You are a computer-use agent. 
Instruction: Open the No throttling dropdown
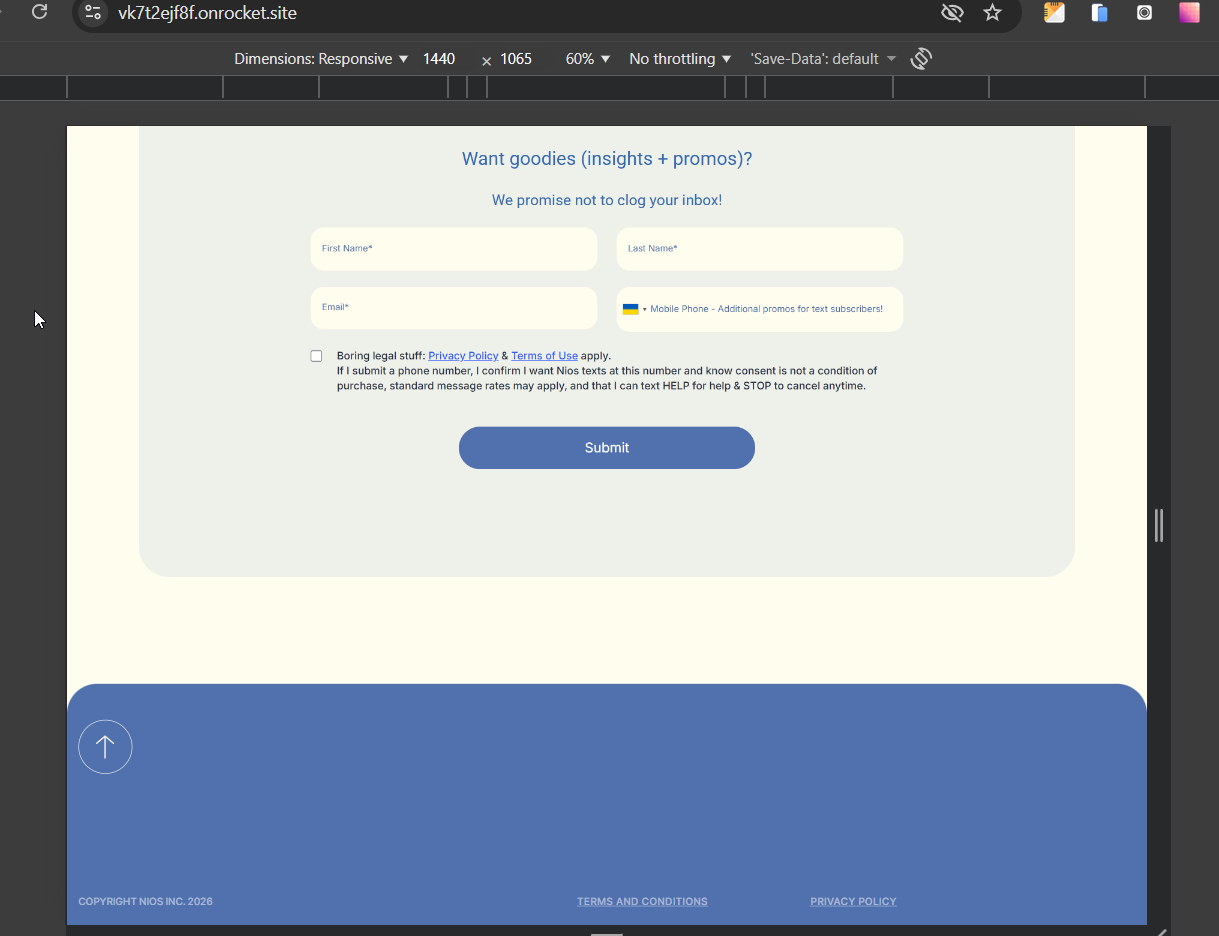point(680,59)
